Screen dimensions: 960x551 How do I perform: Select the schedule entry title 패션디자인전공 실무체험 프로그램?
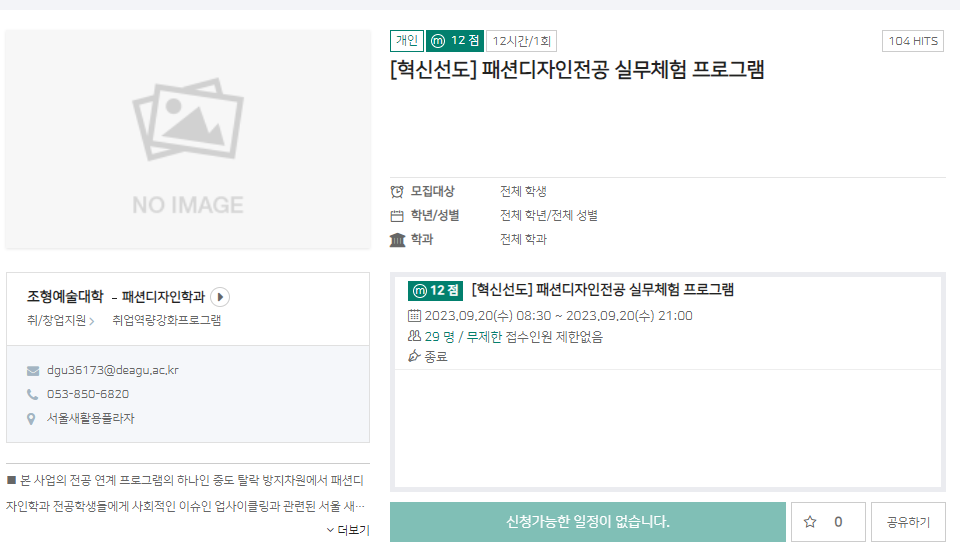tap(602, 290)
